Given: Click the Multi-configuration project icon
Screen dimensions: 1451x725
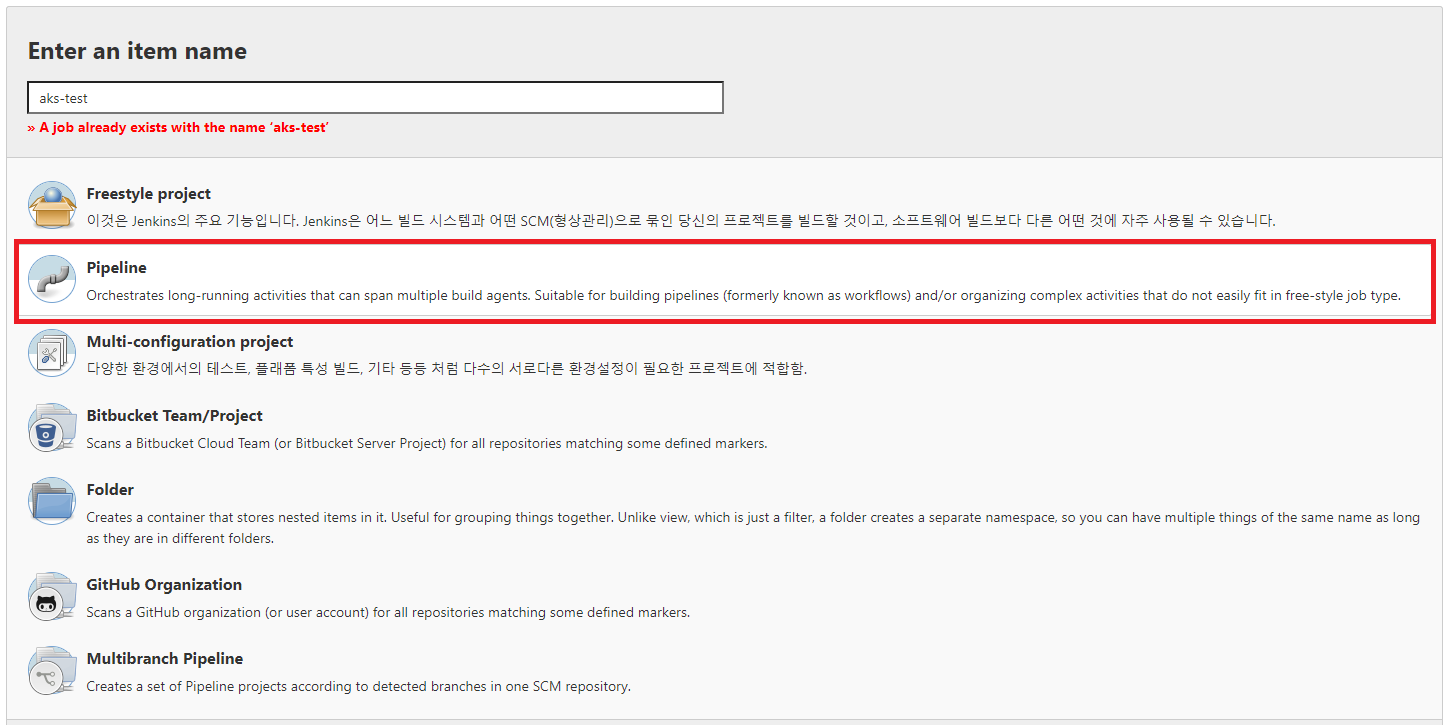Looking at the screenshot, I should pyautogui.click(x=52, y=354).
